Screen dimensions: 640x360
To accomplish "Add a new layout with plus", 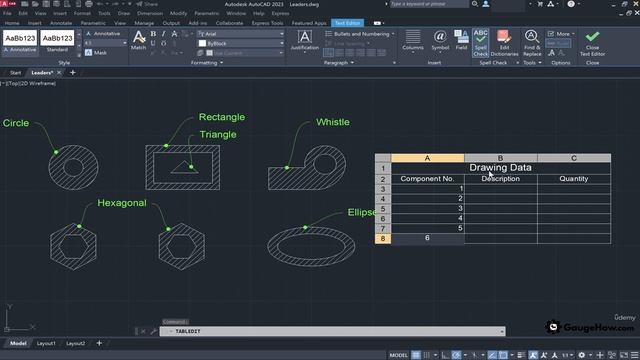I will coord(99,343).
